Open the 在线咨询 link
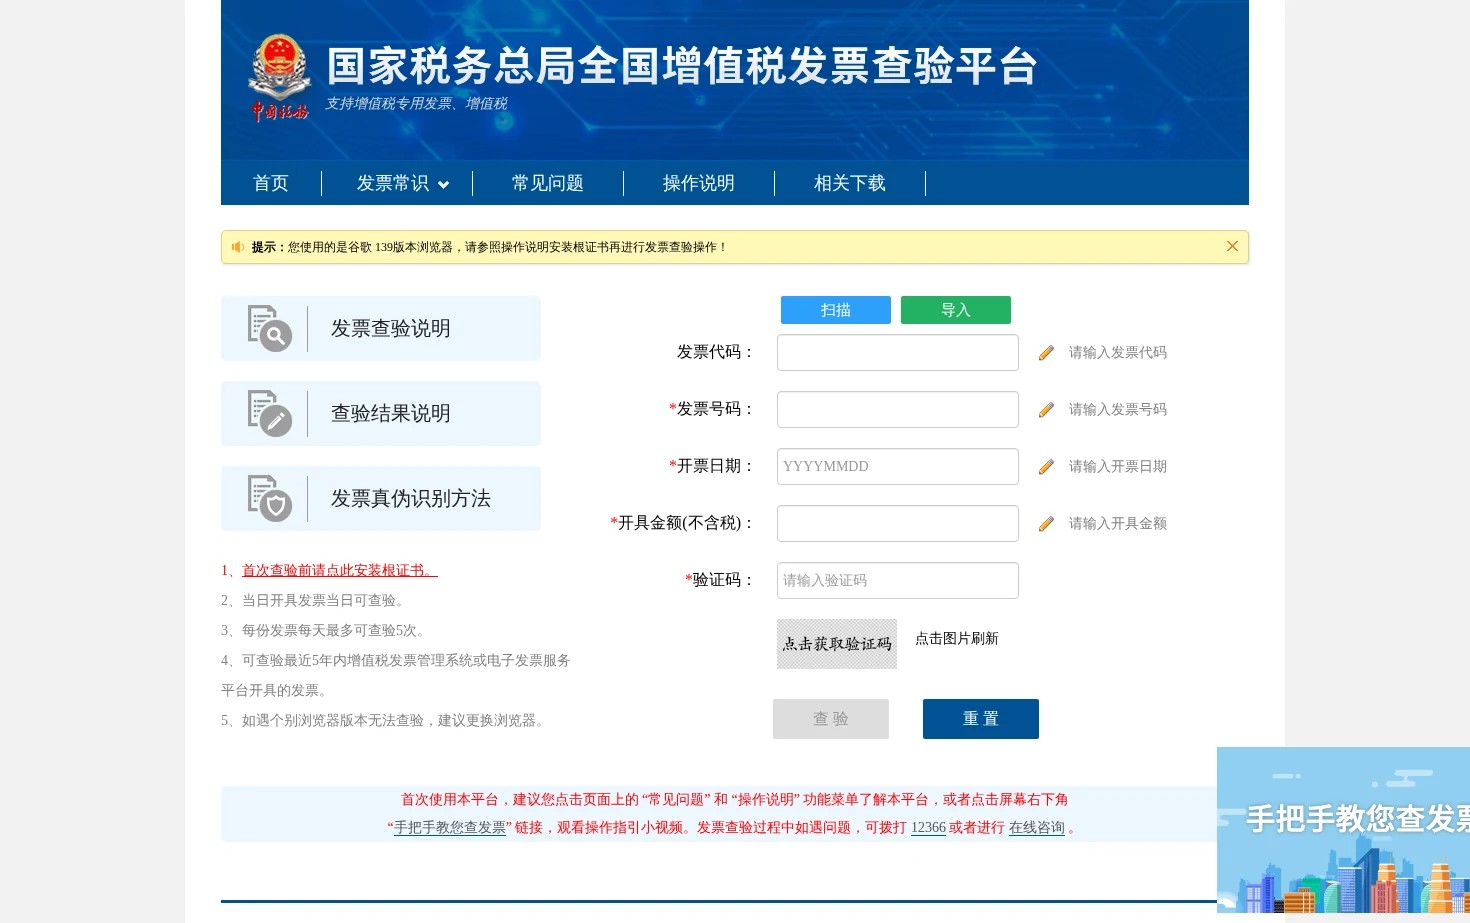 [1037, 828]
